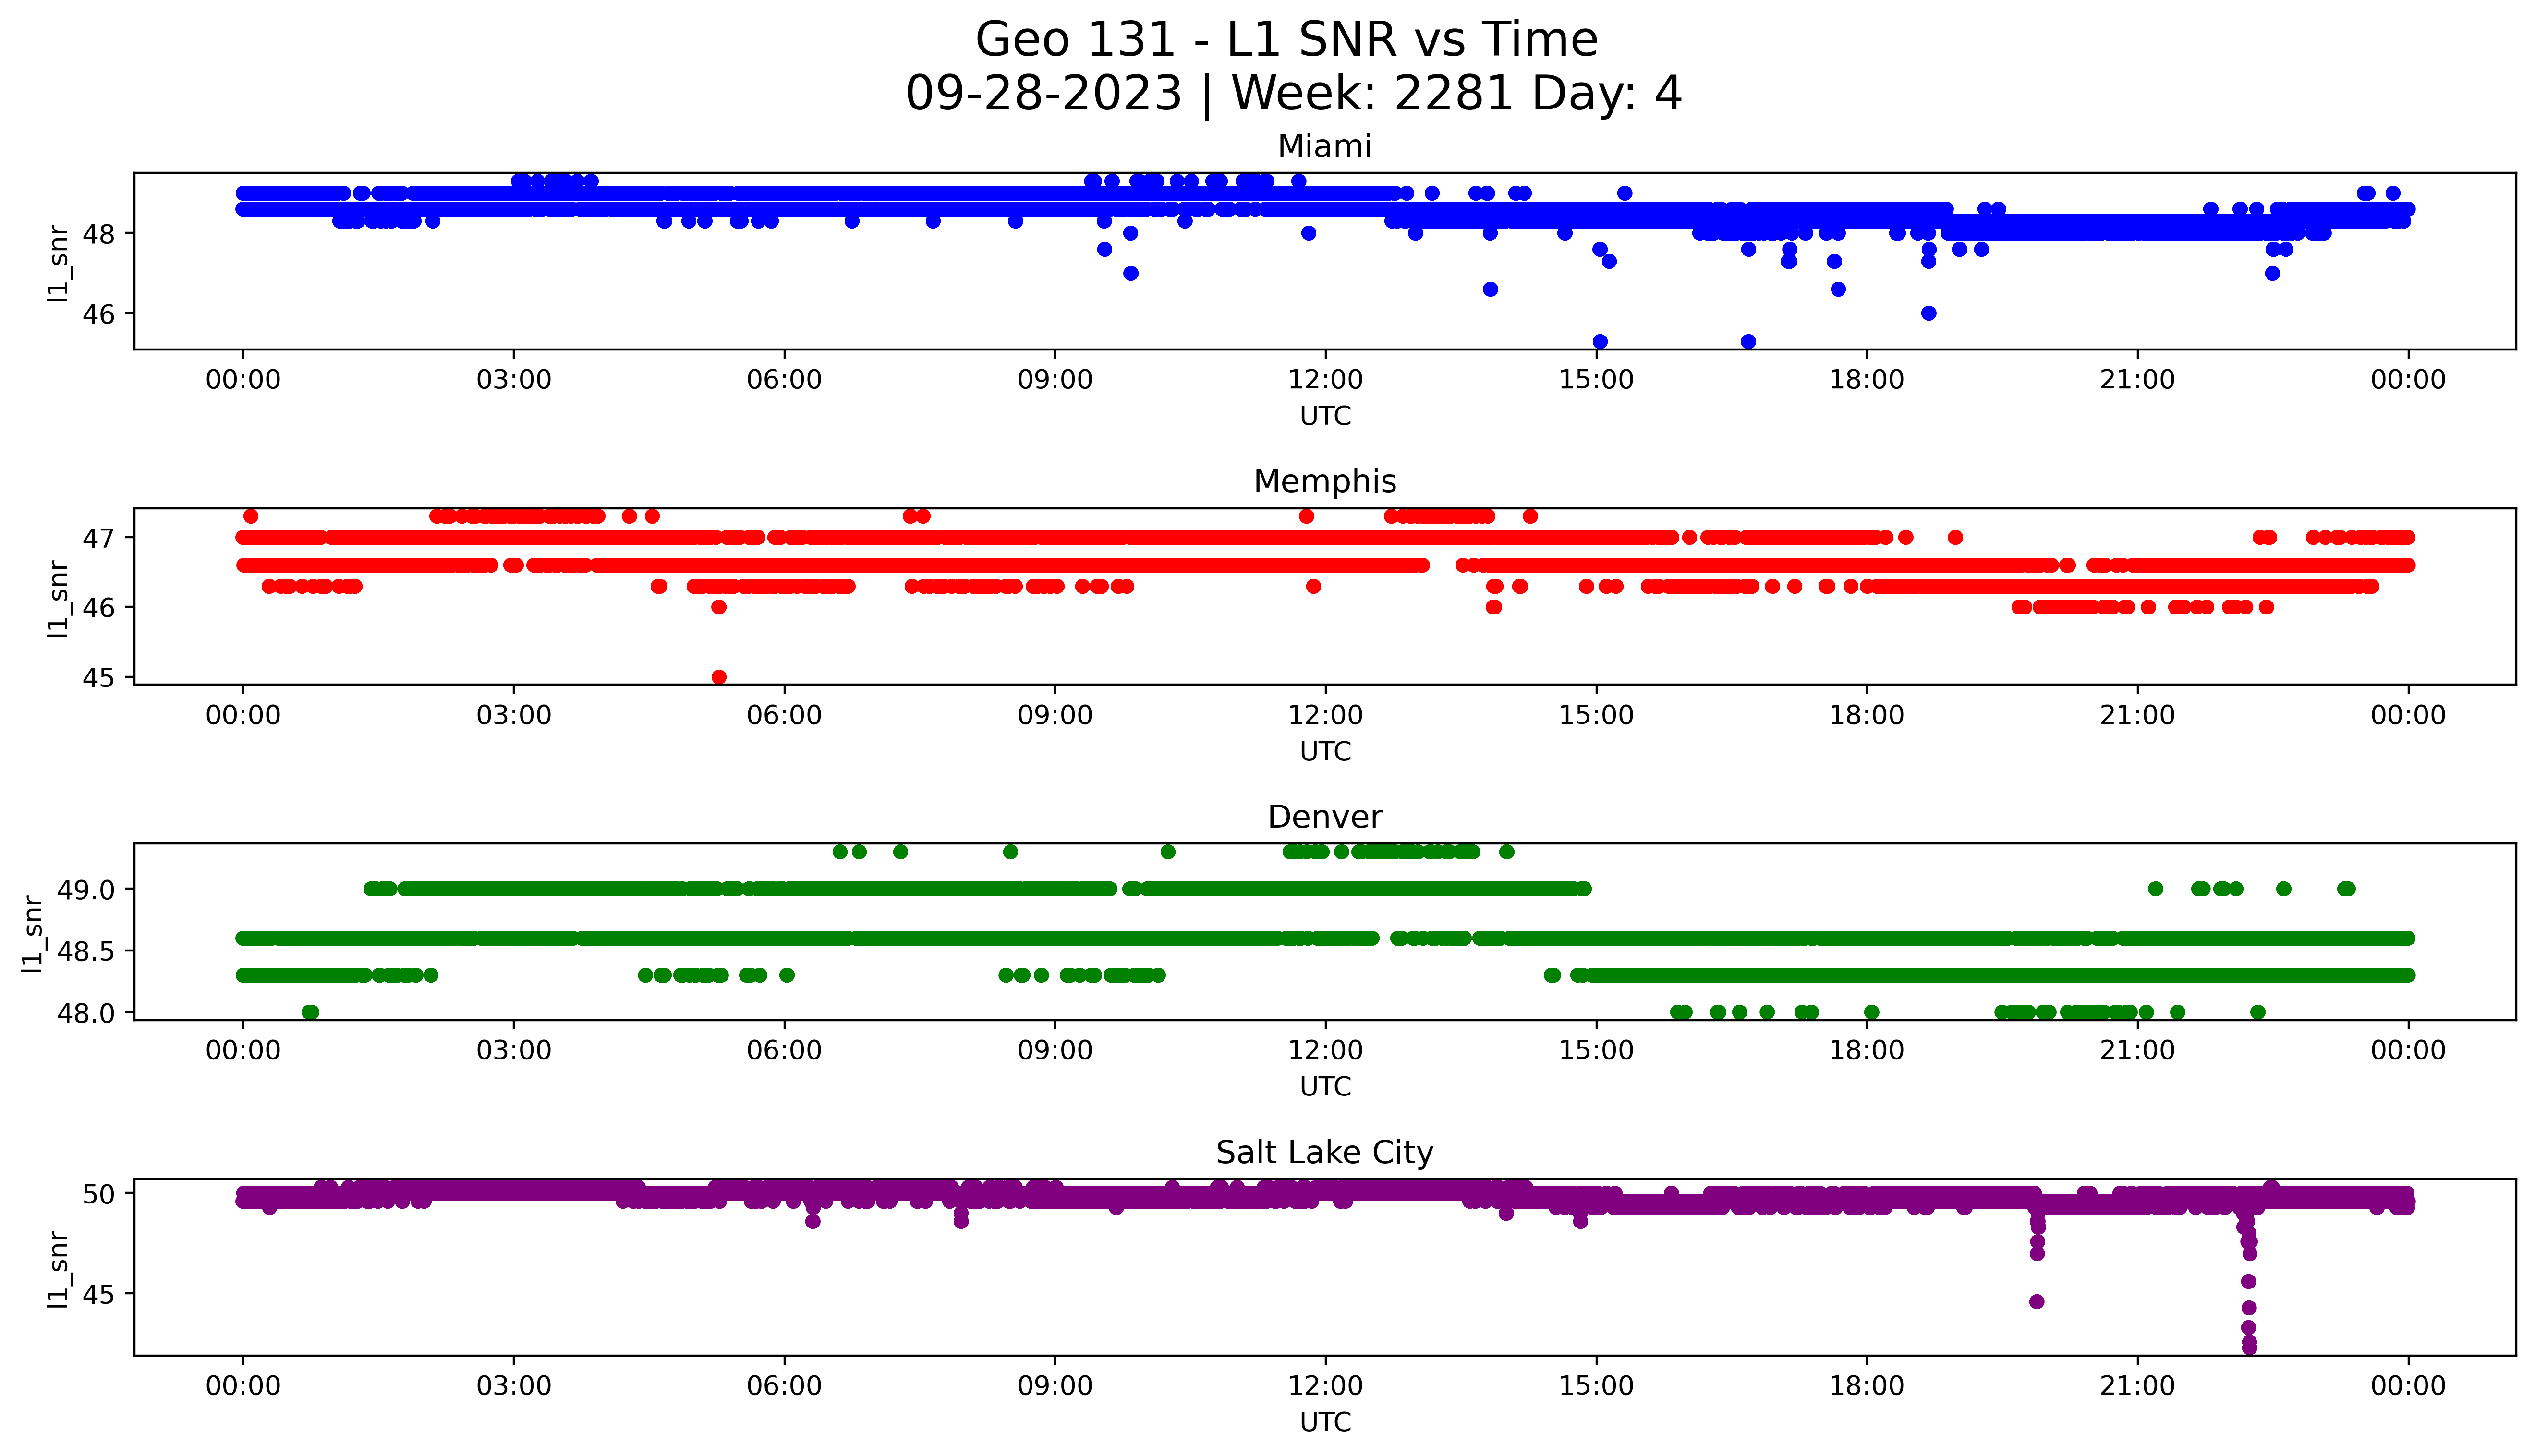
Task: Click the UTC axis label under the Miami plot
Action: [1325, 416]
